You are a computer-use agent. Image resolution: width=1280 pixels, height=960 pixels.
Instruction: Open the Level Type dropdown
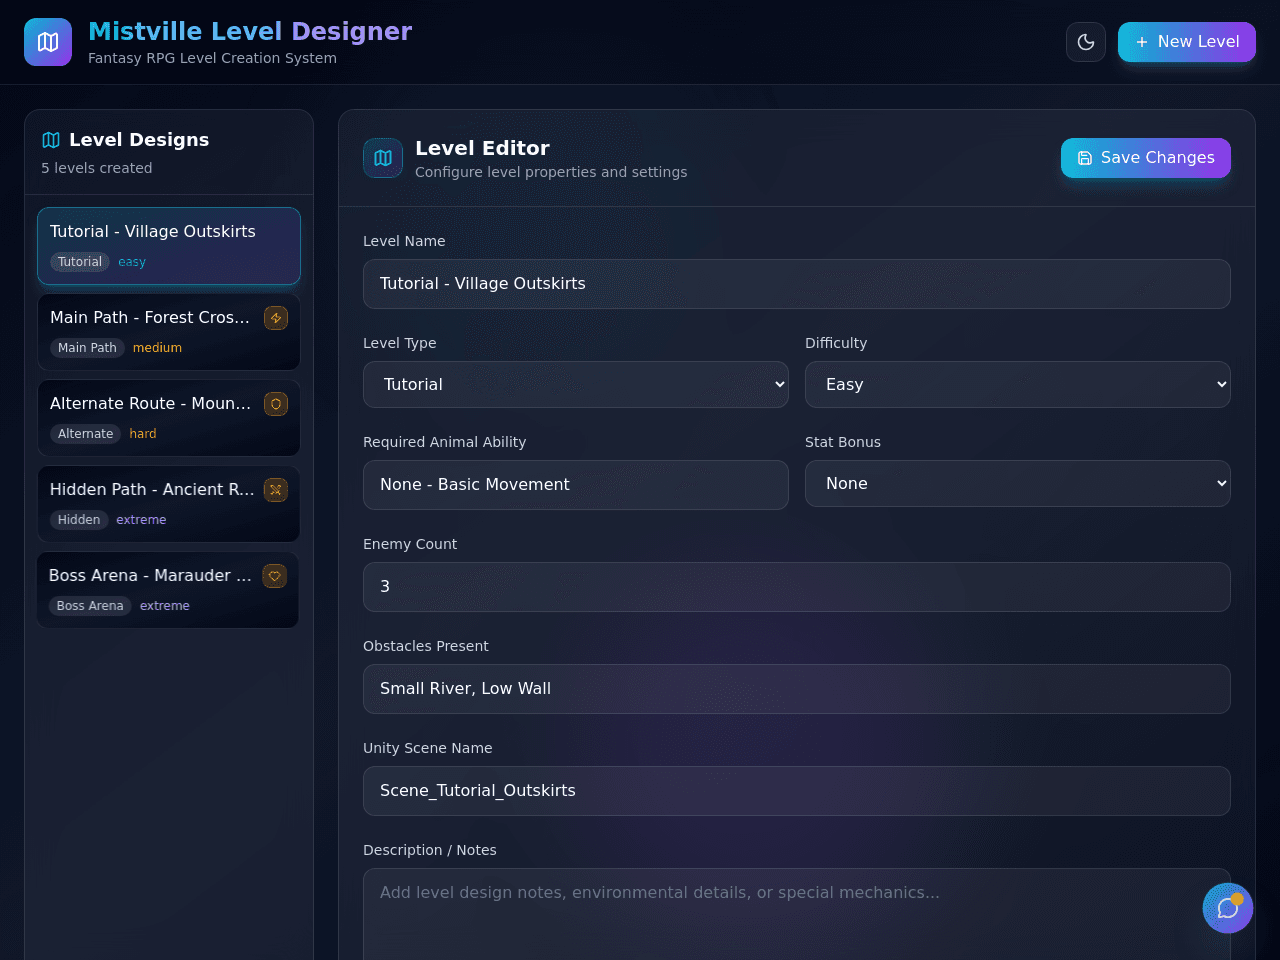click(576, 385)
